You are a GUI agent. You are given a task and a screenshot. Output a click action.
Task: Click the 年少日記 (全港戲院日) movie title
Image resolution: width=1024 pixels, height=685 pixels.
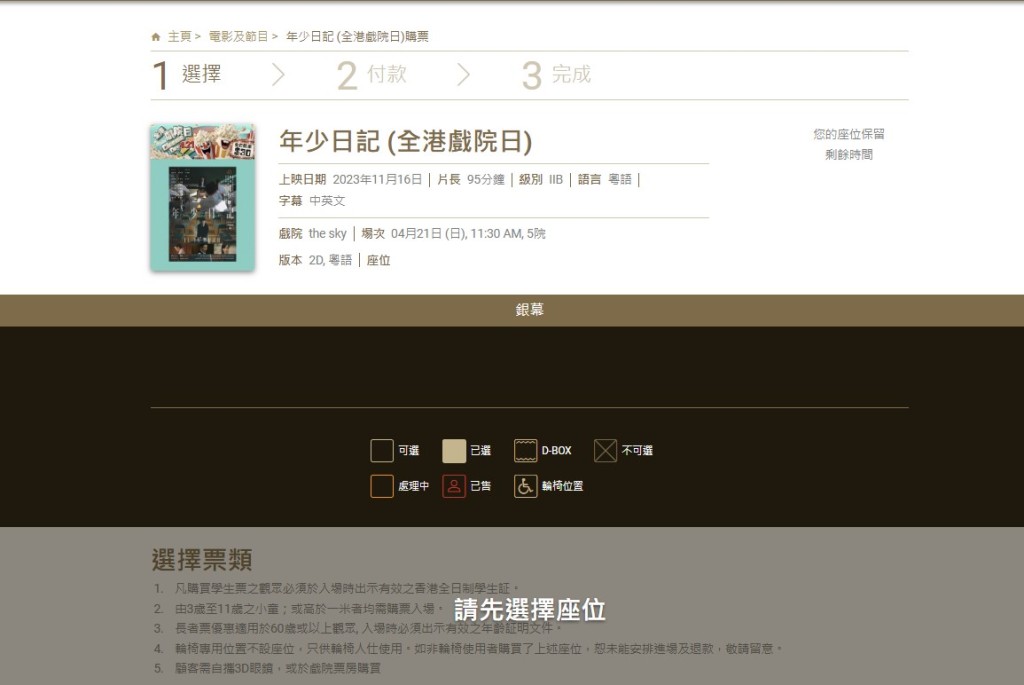point(405,141)
